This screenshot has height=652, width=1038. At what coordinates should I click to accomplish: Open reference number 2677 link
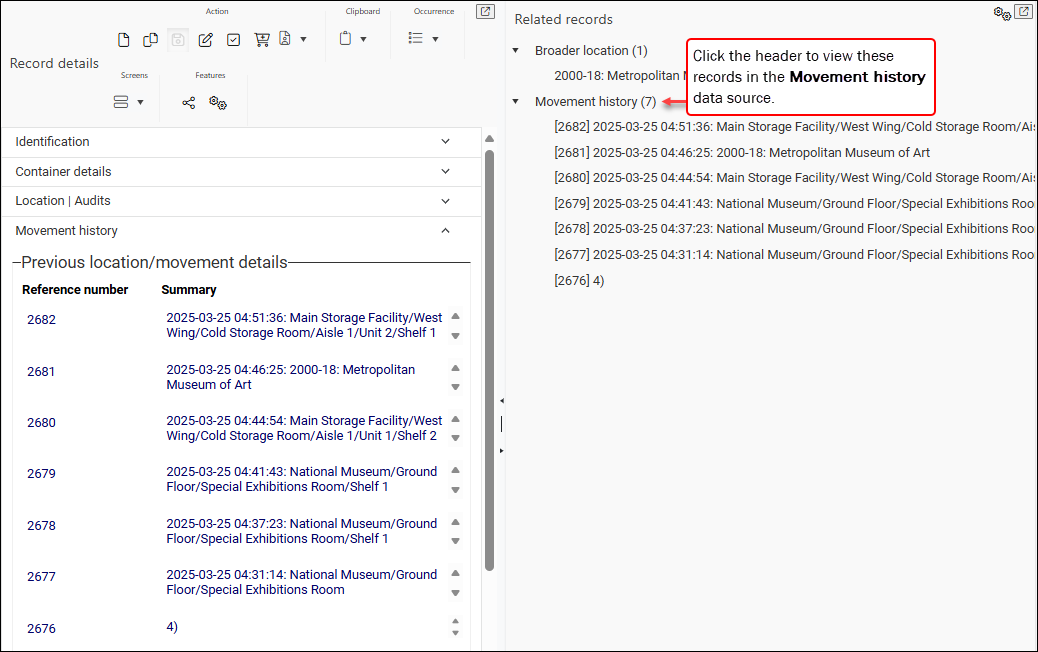coord(41,577)
